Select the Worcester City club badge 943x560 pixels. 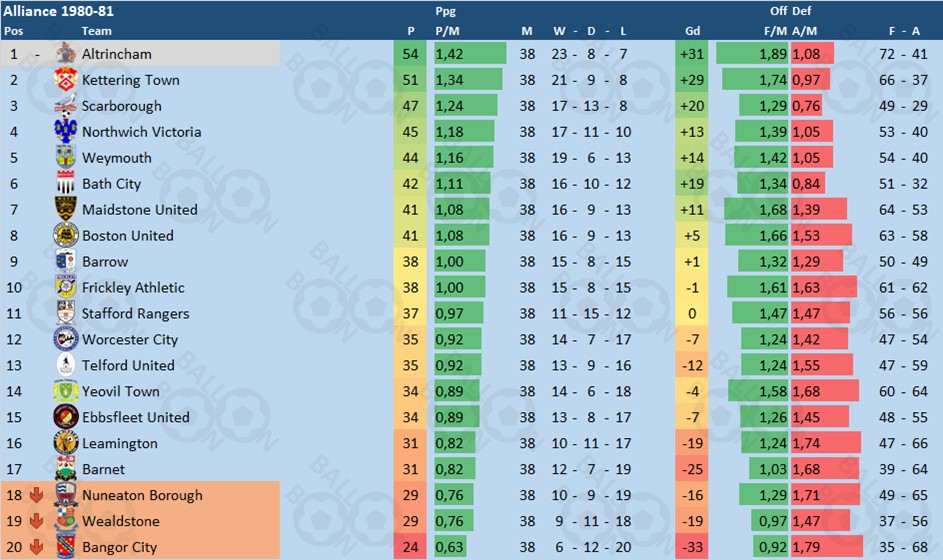66,339
